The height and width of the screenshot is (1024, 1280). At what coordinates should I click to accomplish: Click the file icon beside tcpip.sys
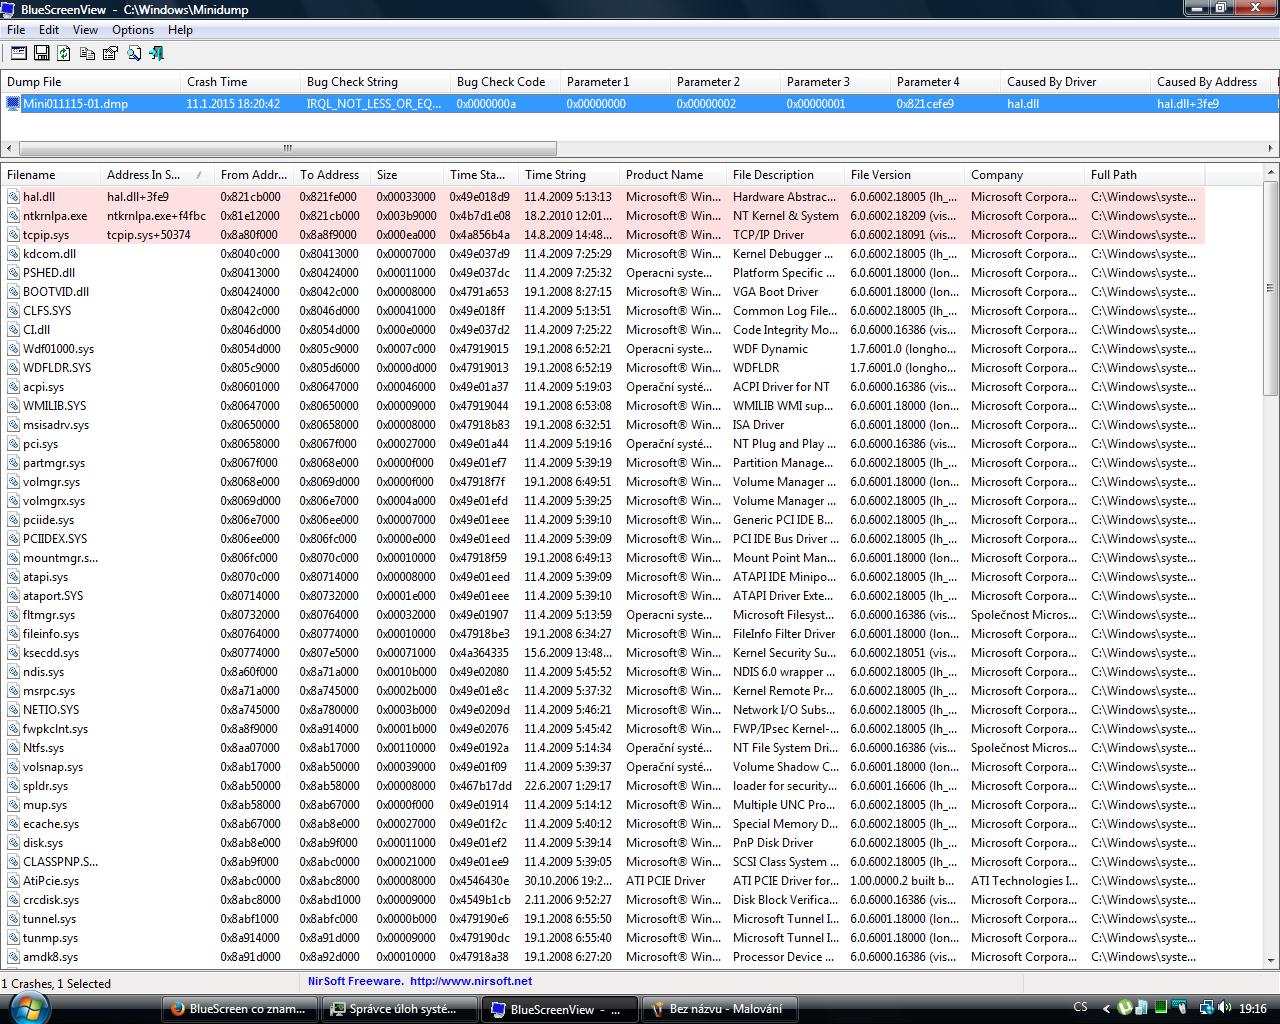(13, 235)
